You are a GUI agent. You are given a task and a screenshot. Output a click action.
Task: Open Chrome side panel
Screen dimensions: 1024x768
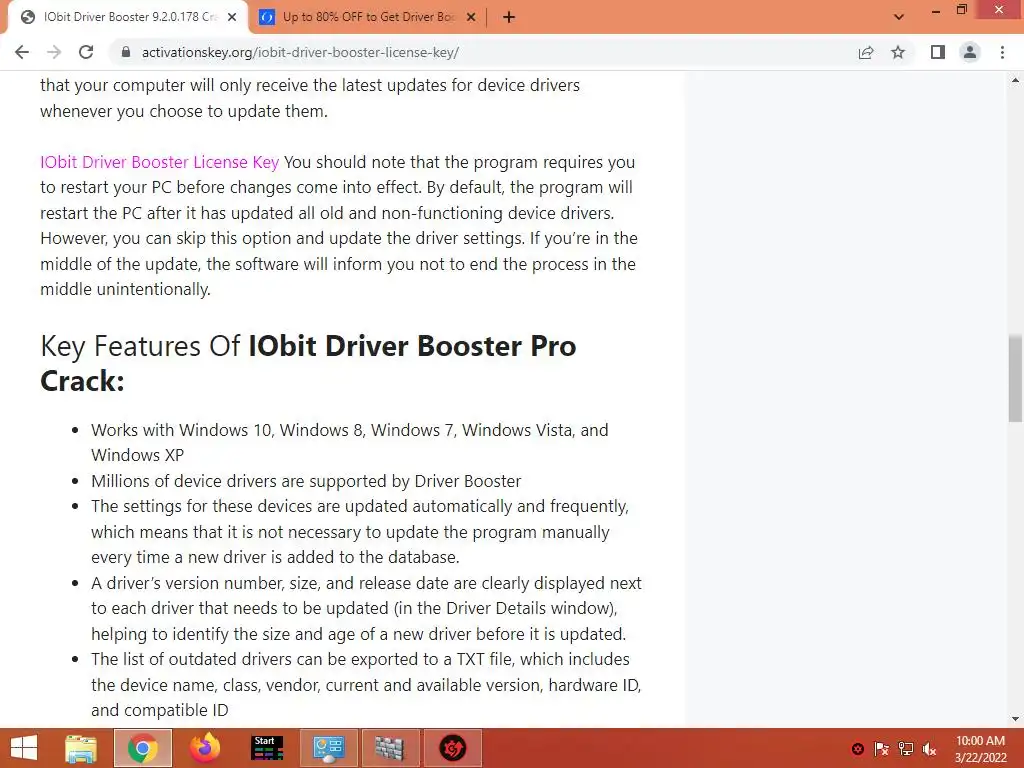[938, 52]
